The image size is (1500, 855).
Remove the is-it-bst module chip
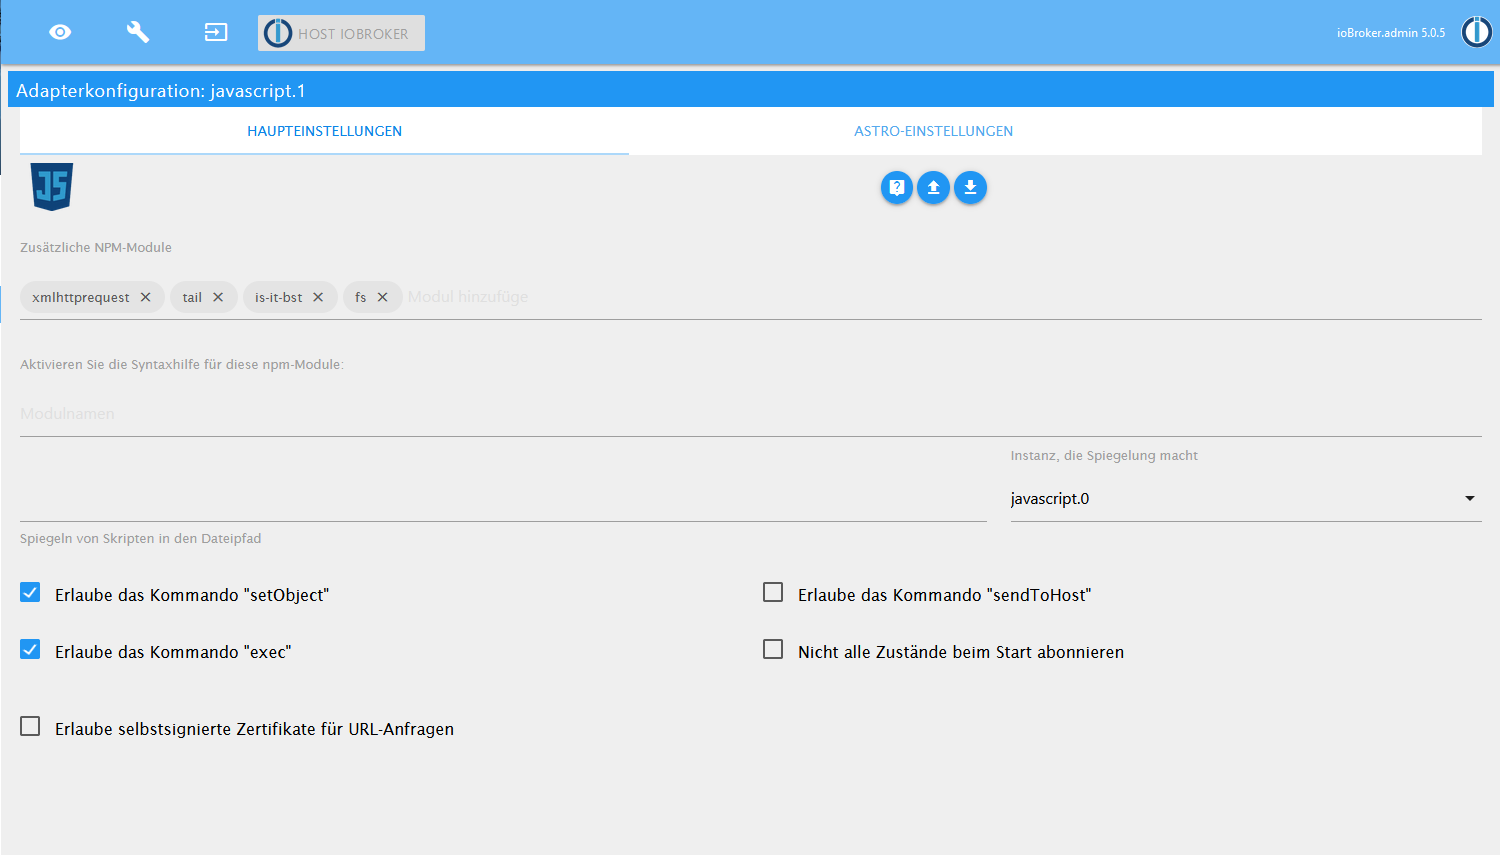tap(318, 297)
